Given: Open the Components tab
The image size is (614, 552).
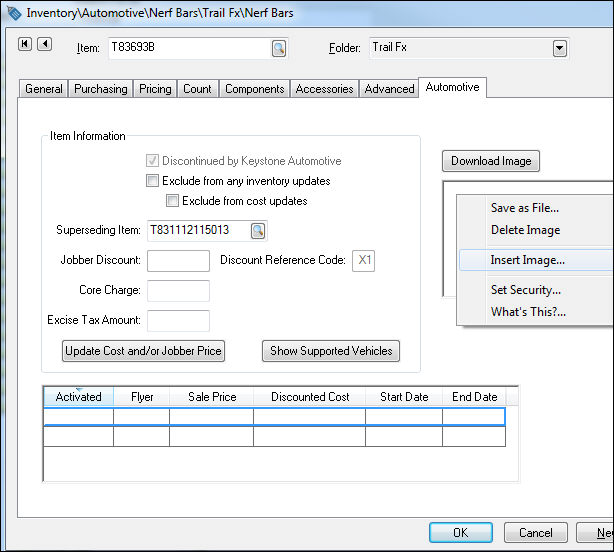Looking at the screenshot, I should pos(255,89).
